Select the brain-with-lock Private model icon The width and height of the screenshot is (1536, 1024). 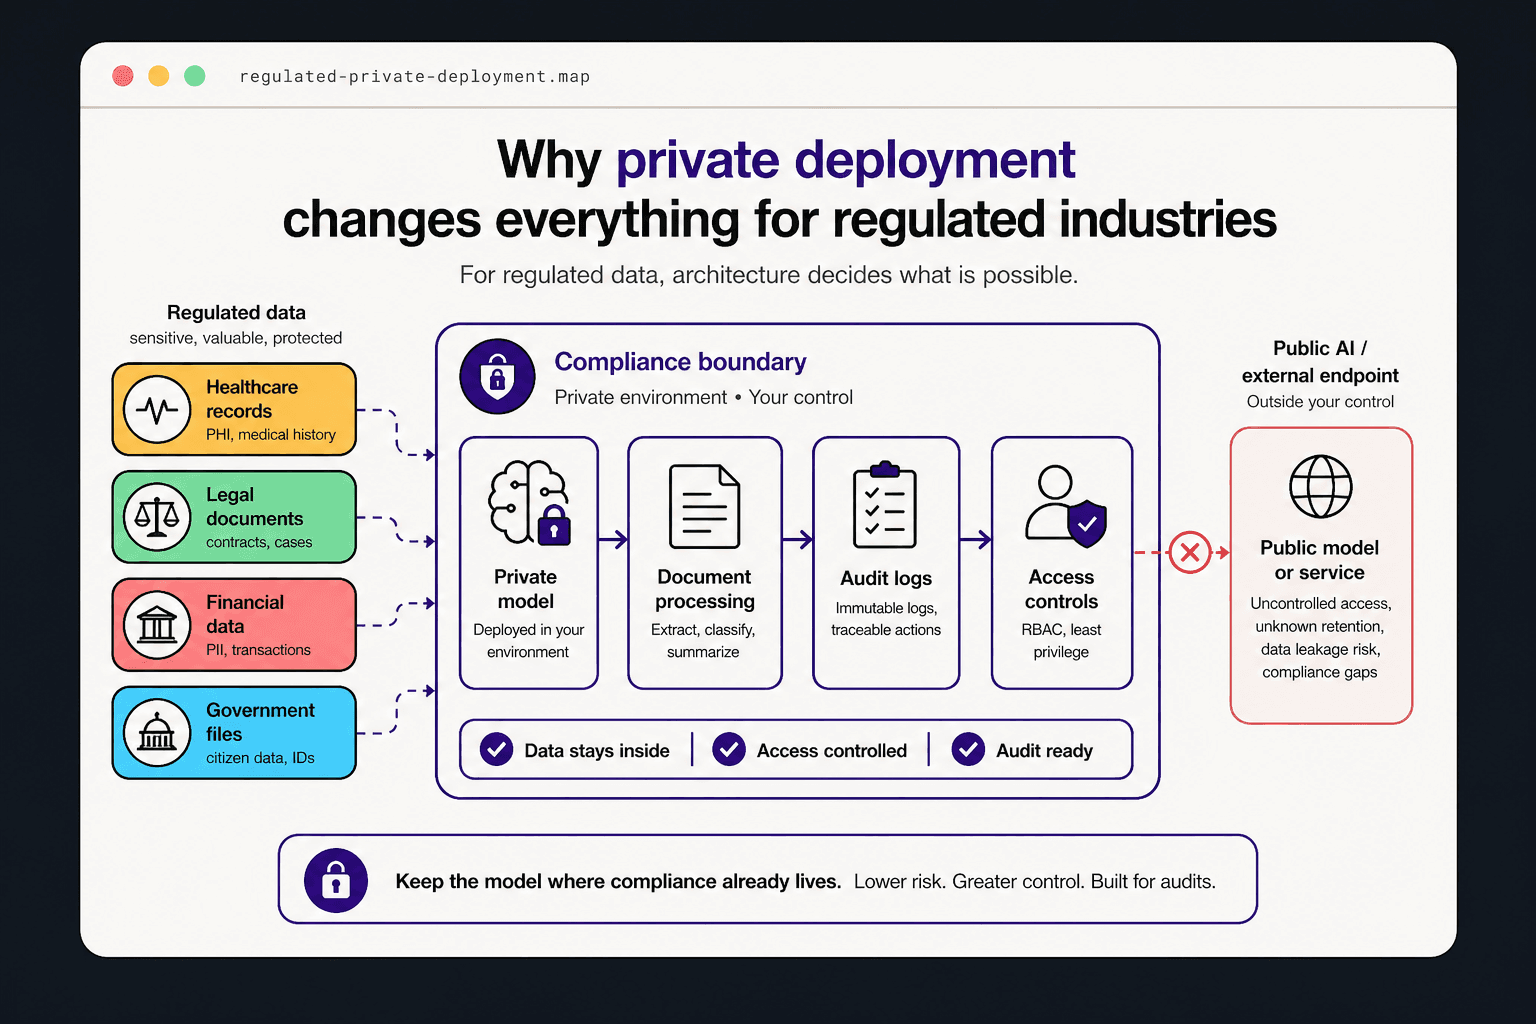[x=529, y=503]
